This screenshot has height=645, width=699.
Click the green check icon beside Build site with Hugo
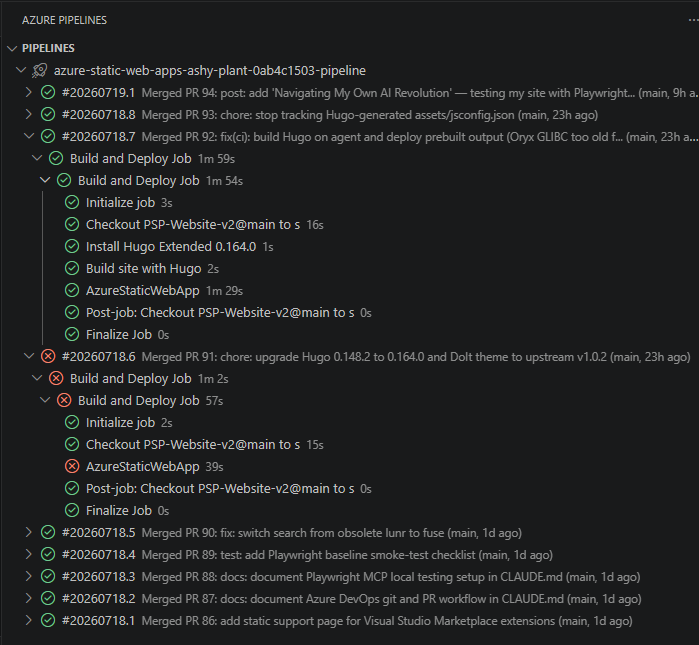(x=72, y=268)
